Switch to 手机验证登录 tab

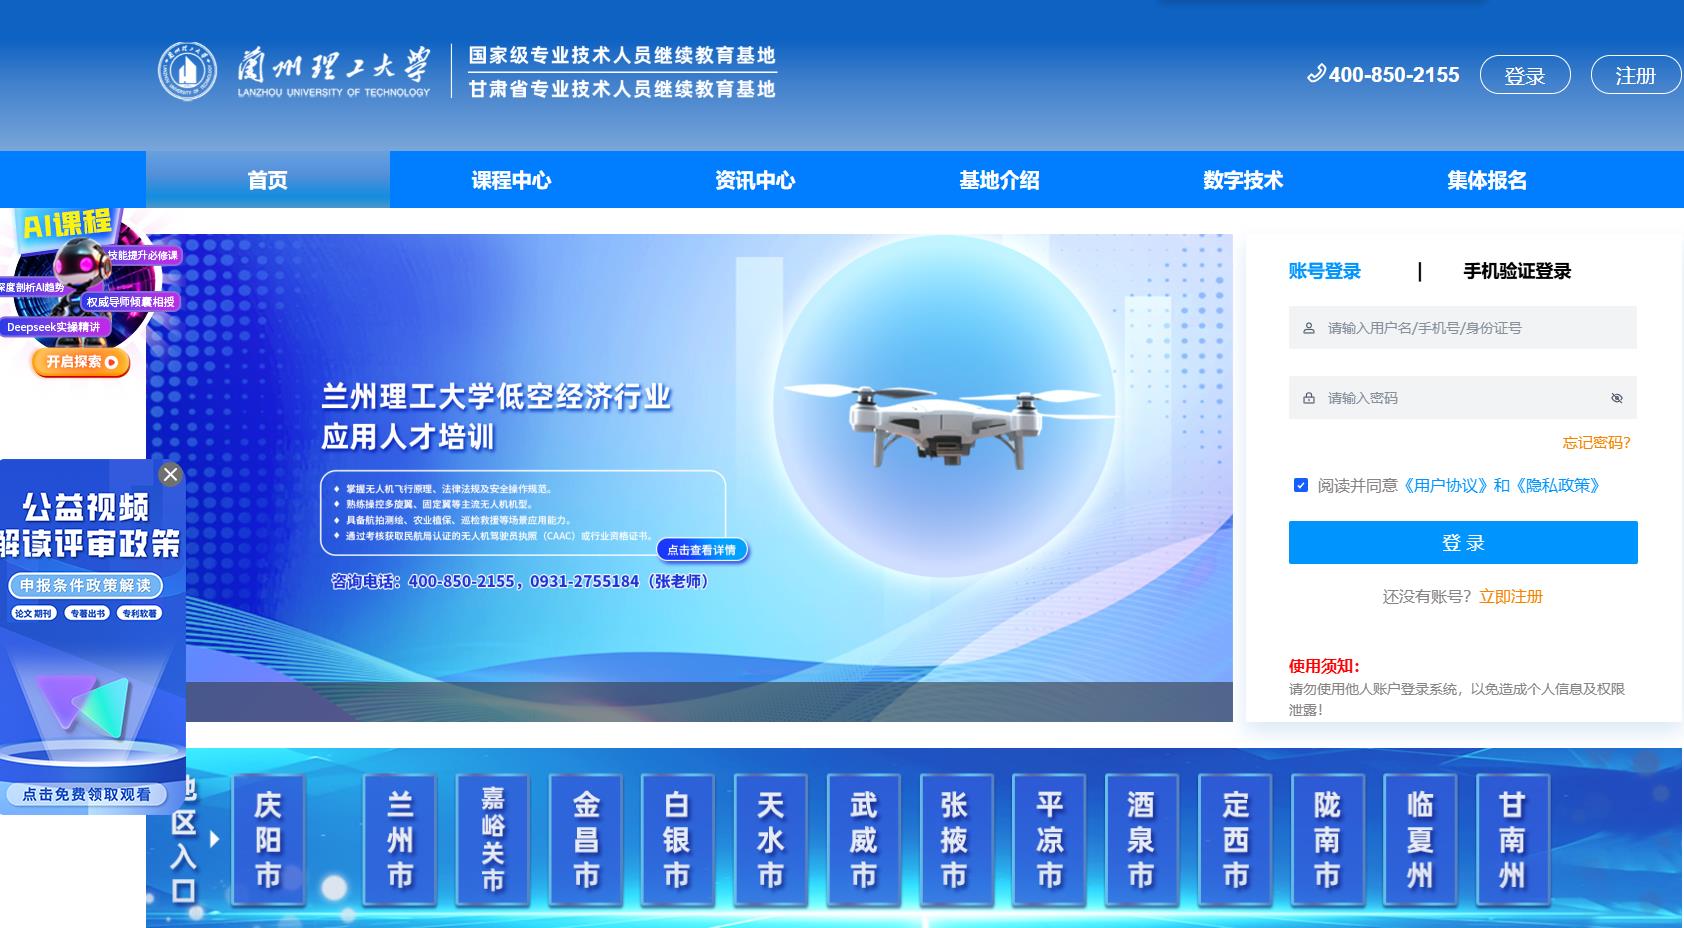(x=1516, y=271)
